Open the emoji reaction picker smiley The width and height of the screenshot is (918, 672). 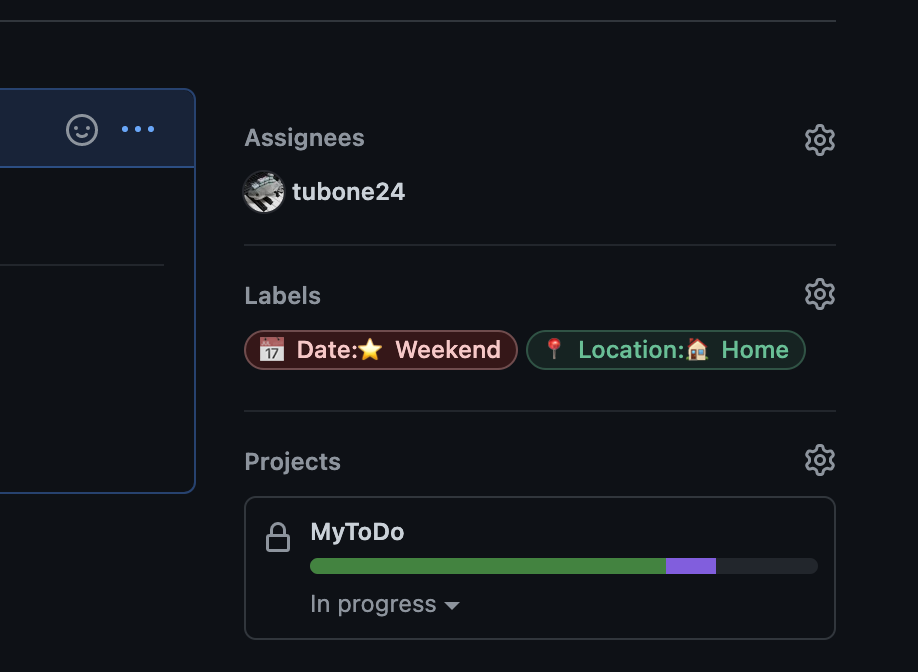[82, 130]
